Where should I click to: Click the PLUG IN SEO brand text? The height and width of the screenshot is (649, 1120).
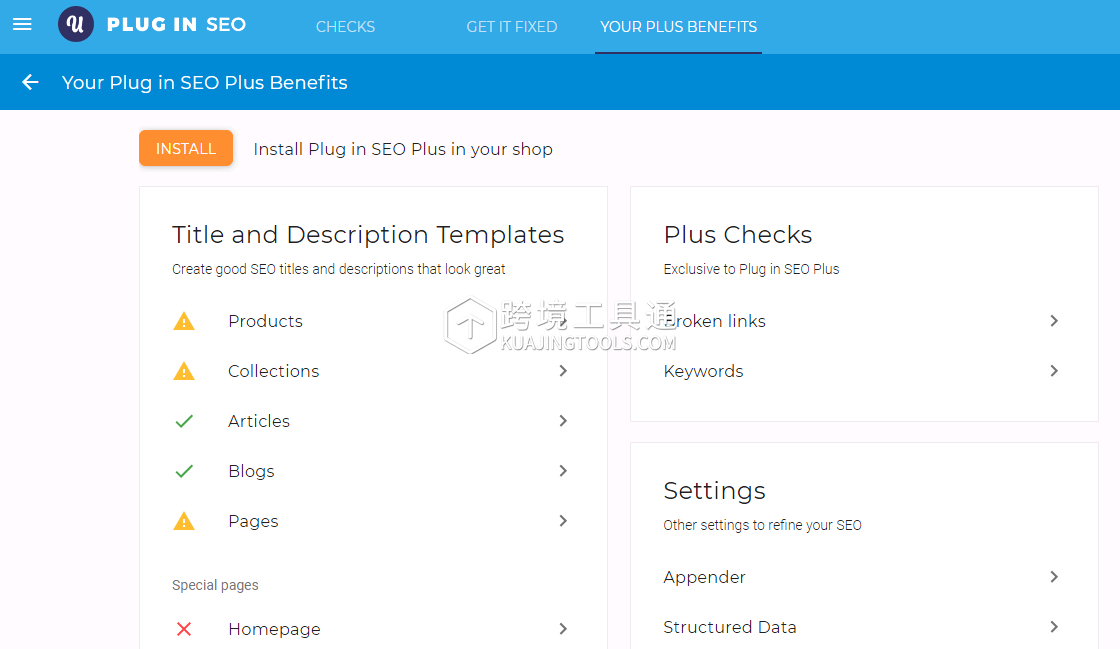point(176,24)
